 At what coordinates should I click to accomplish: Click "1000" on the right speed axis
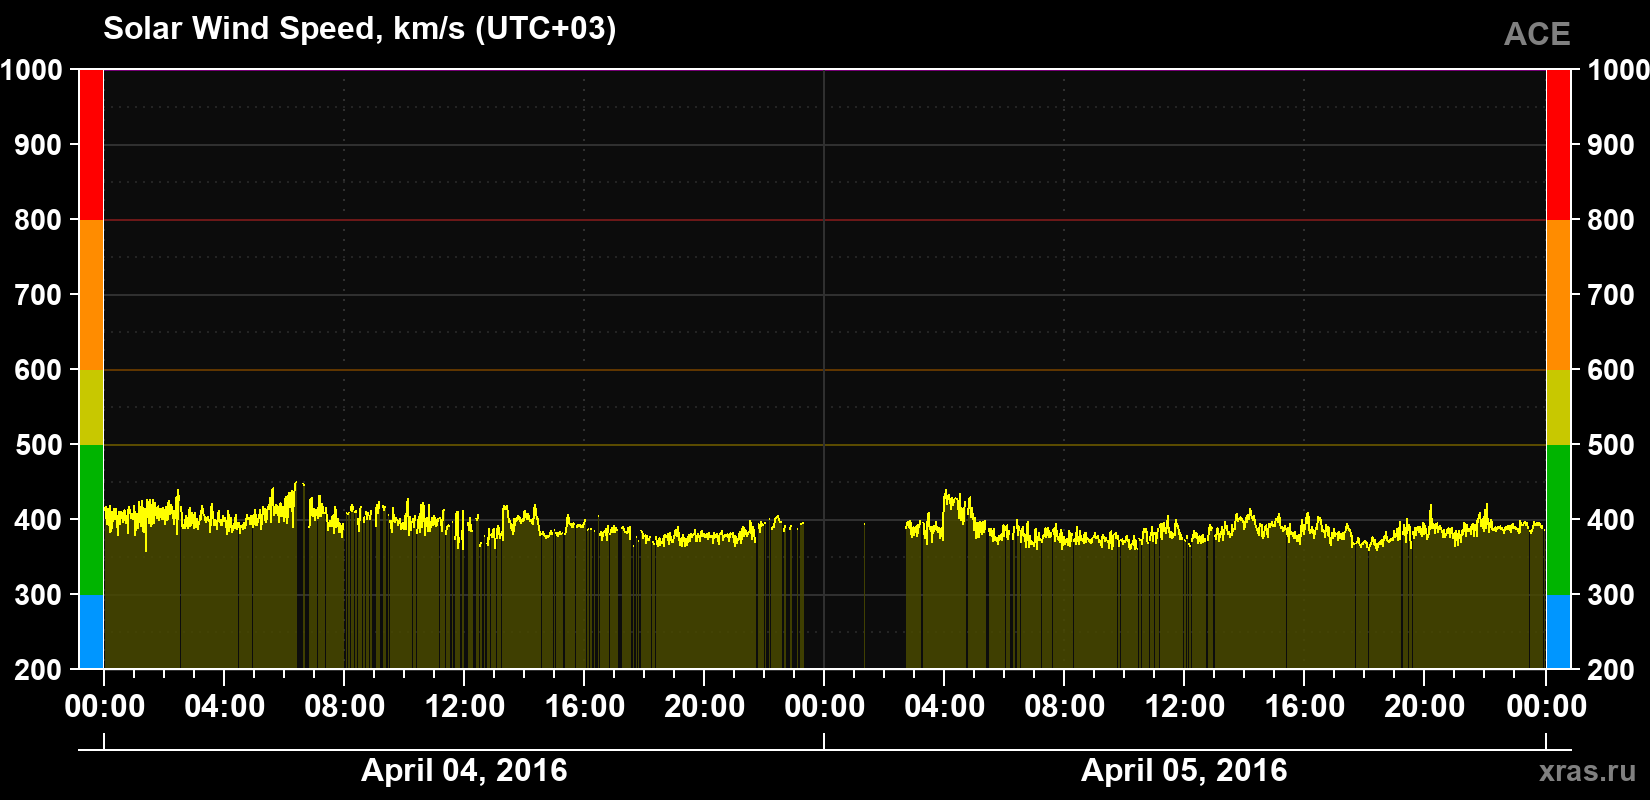(x=1618, y=70)
